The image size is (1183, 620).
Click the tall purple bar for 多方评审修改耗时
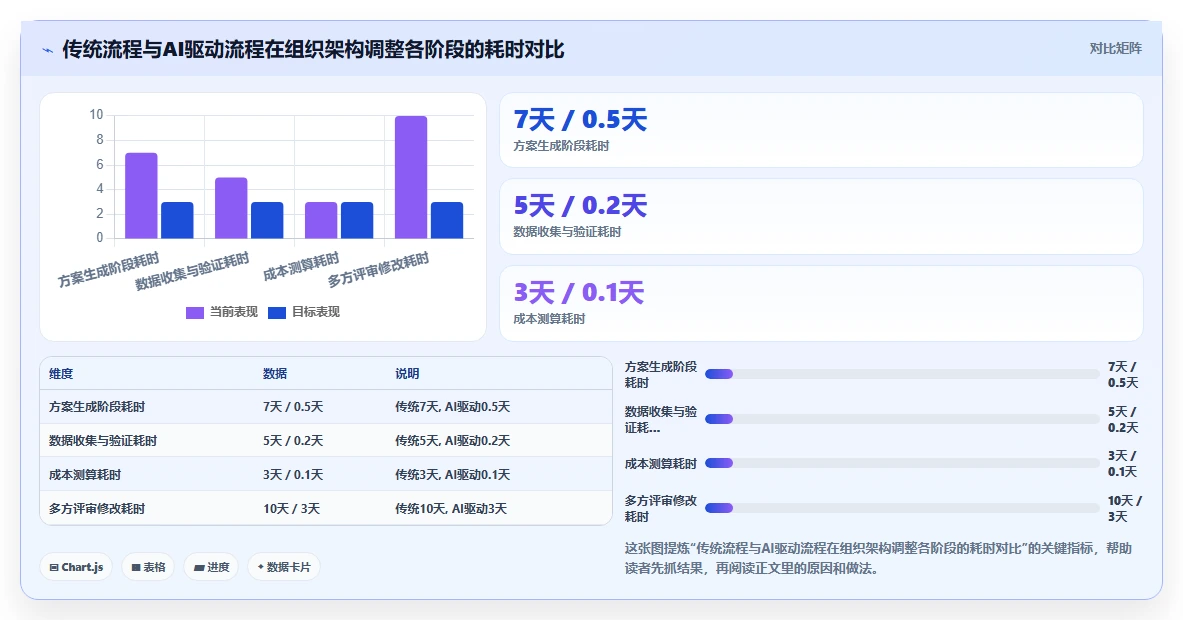click(411, 177)
